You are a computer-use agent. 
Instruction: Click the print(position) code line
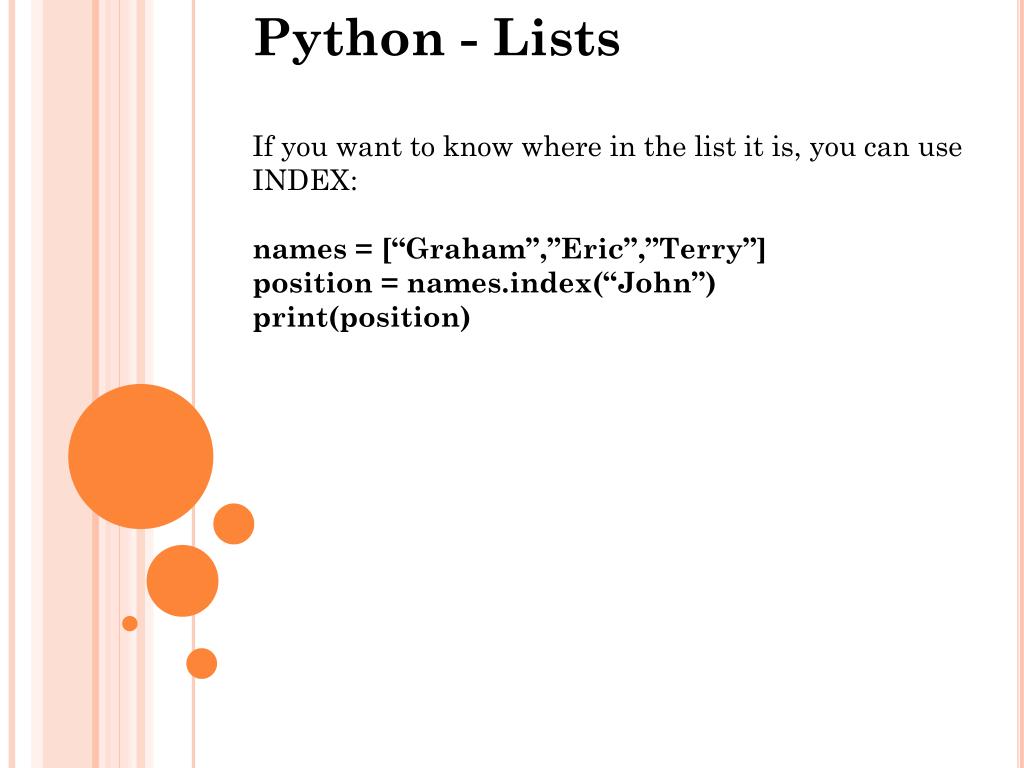tap(361, 318)
